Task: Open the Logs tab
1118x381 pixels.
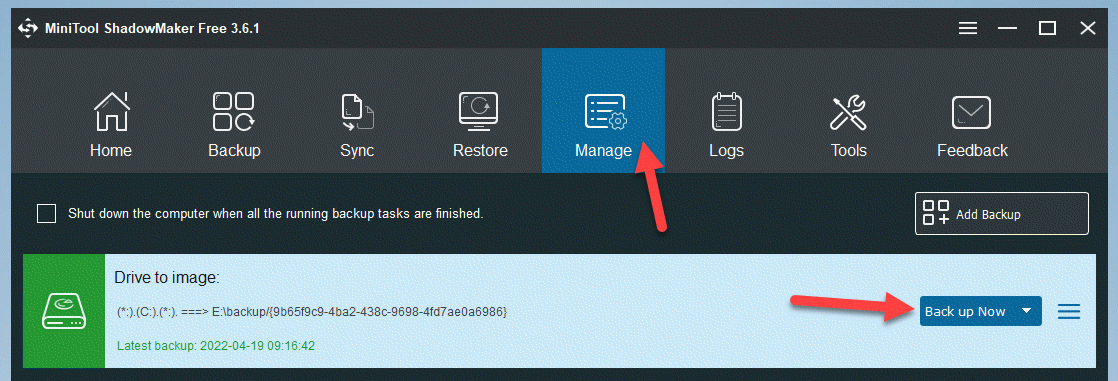Action: tap(727, 125)
